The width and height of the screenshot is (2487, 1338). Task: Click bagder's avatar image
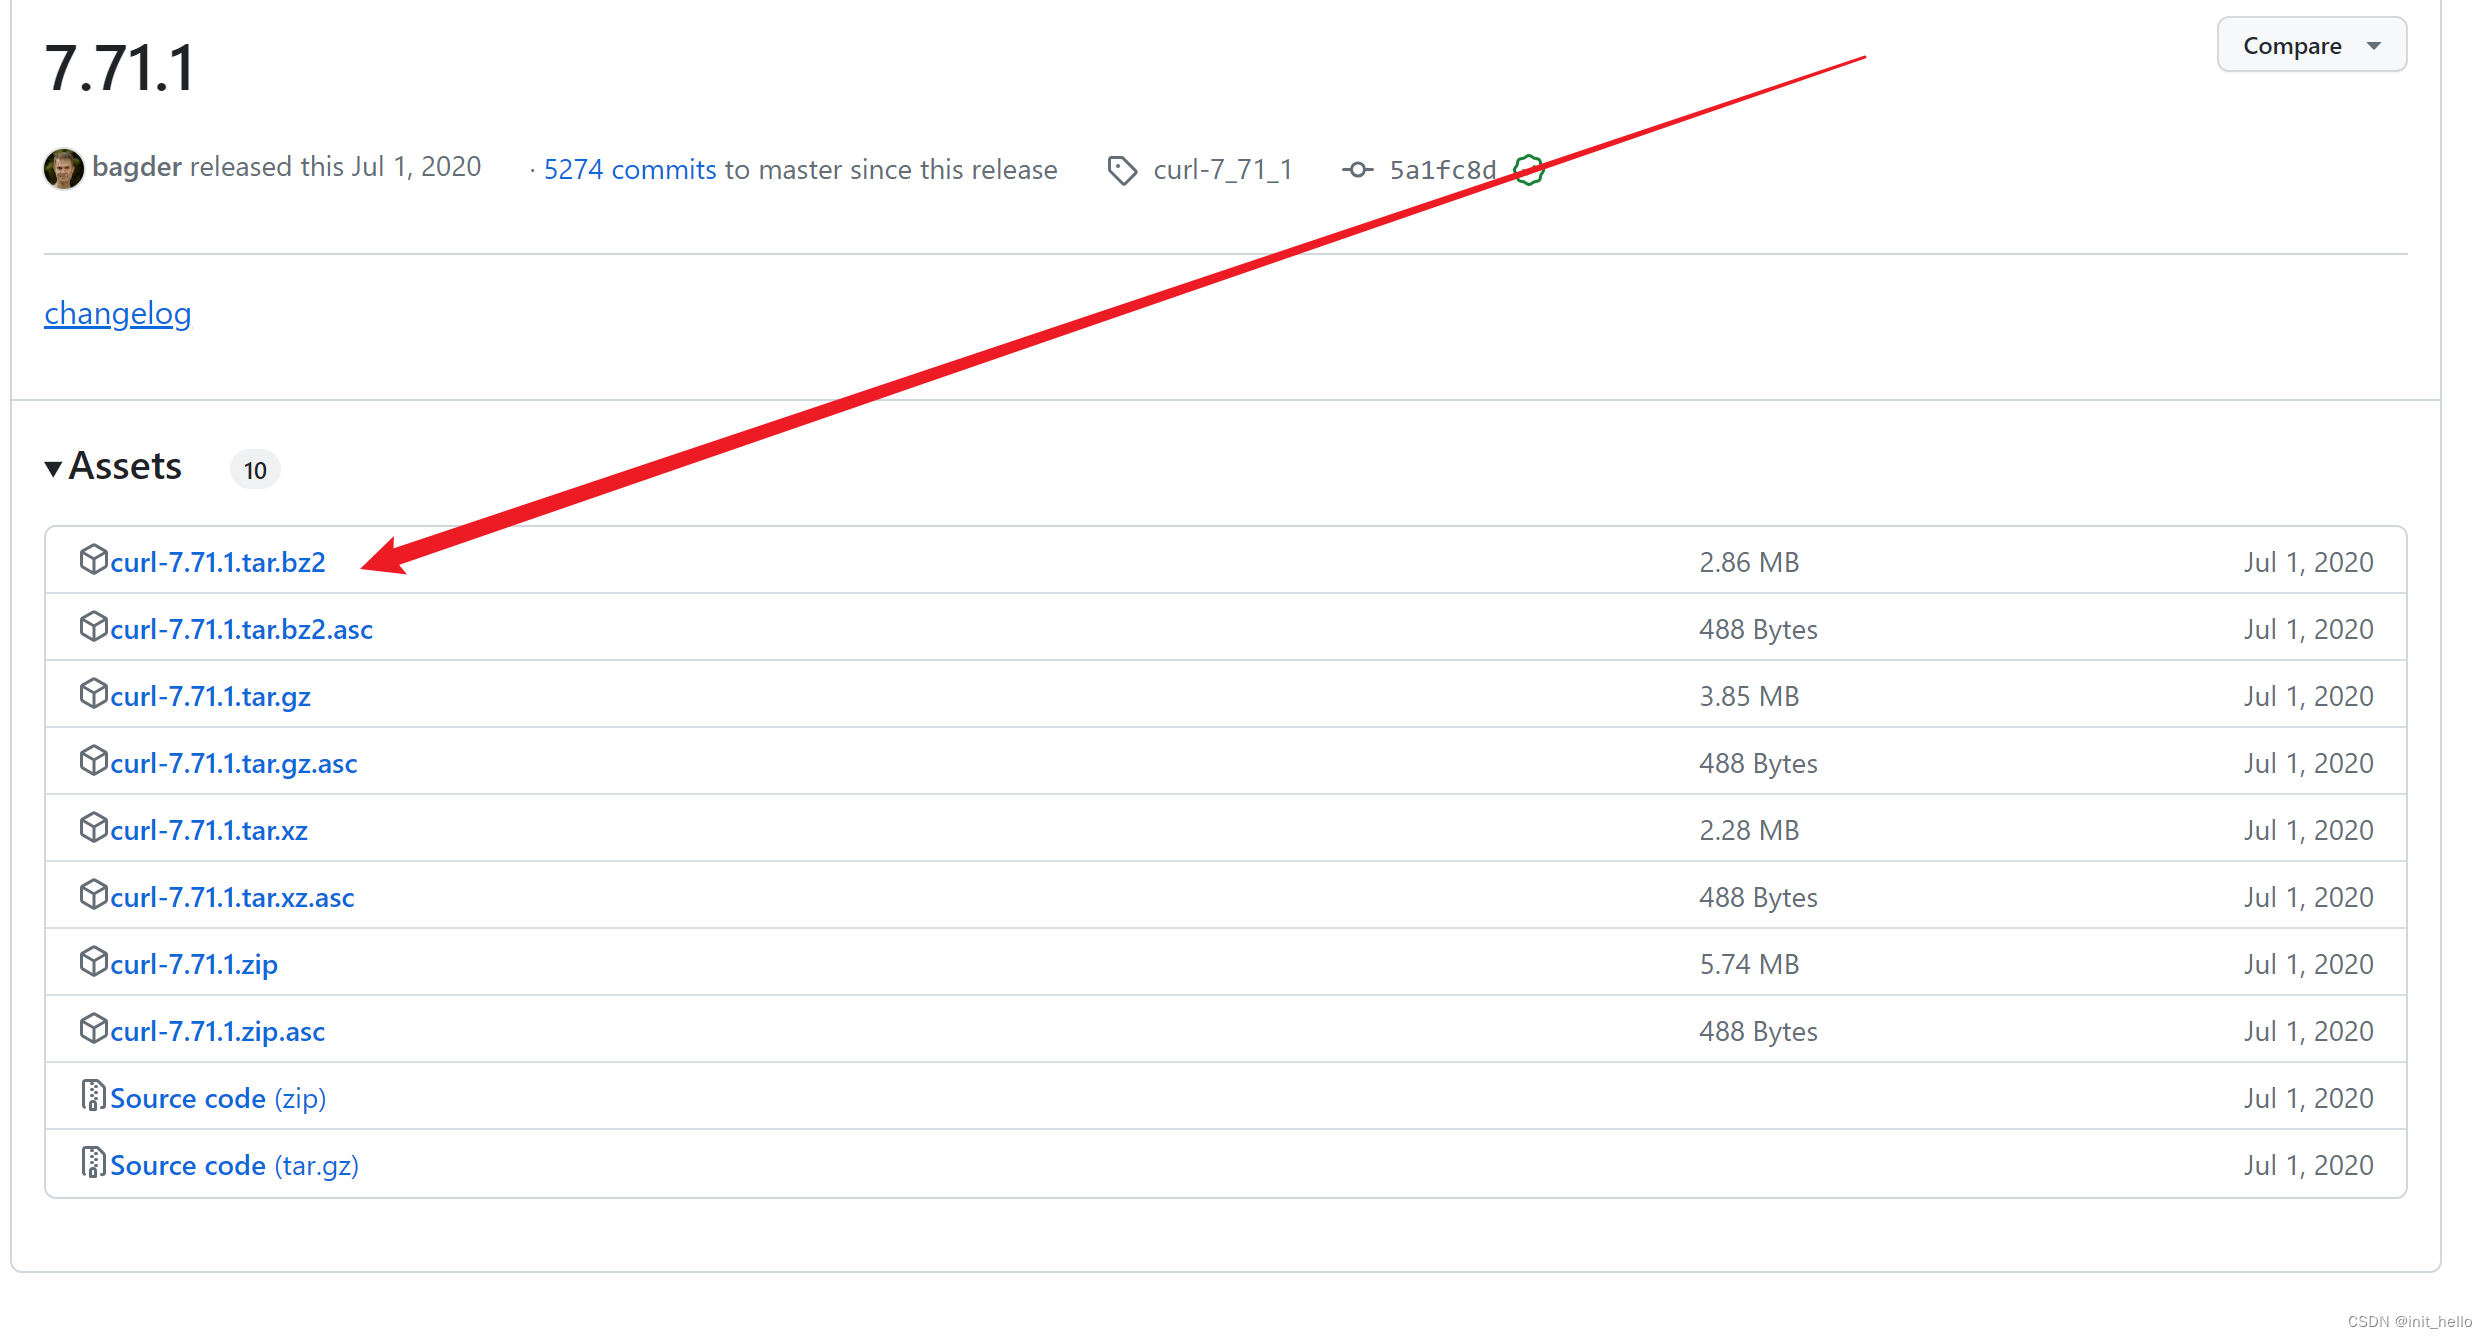tap(63, 168)
